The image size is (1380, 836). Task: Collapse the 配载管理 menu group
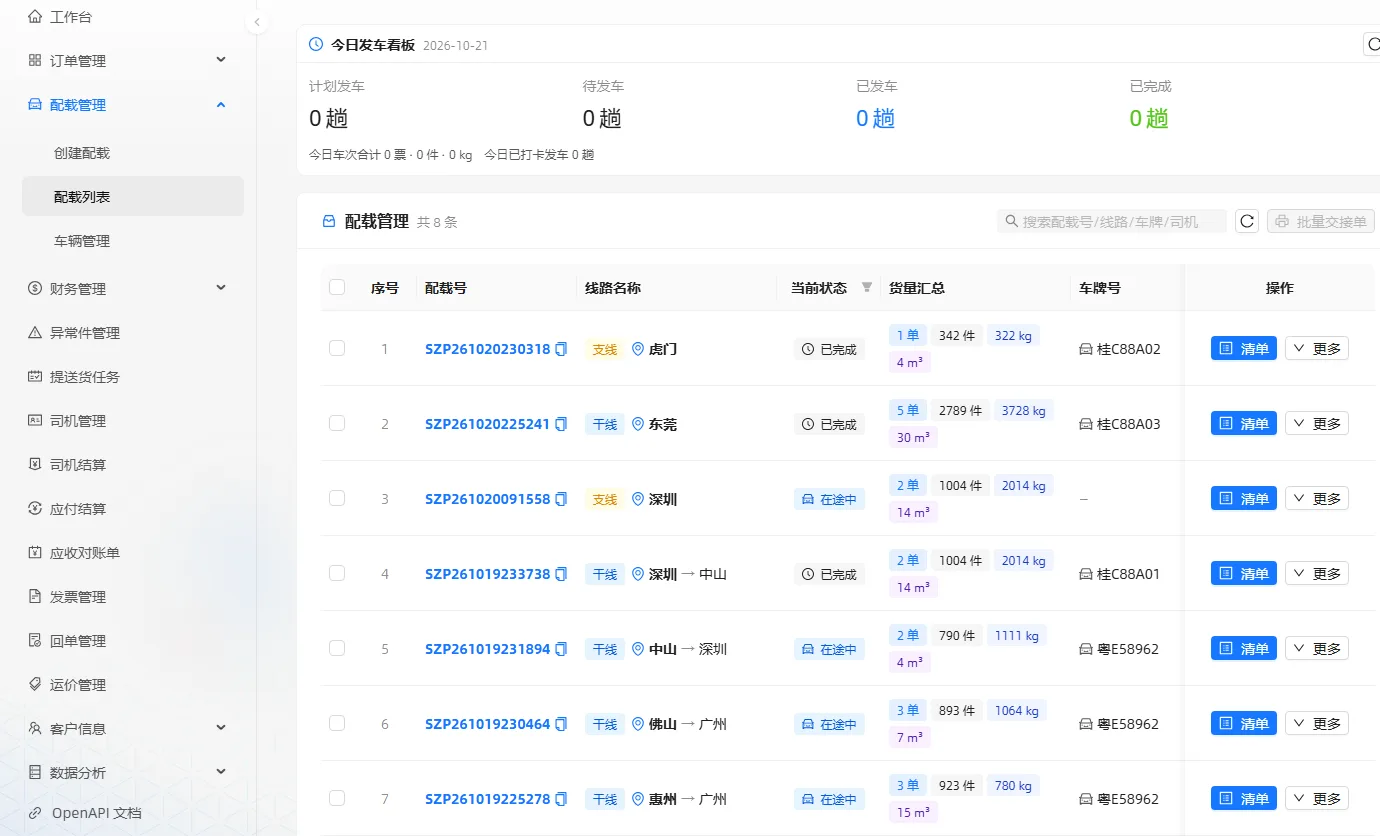[132, 105]
